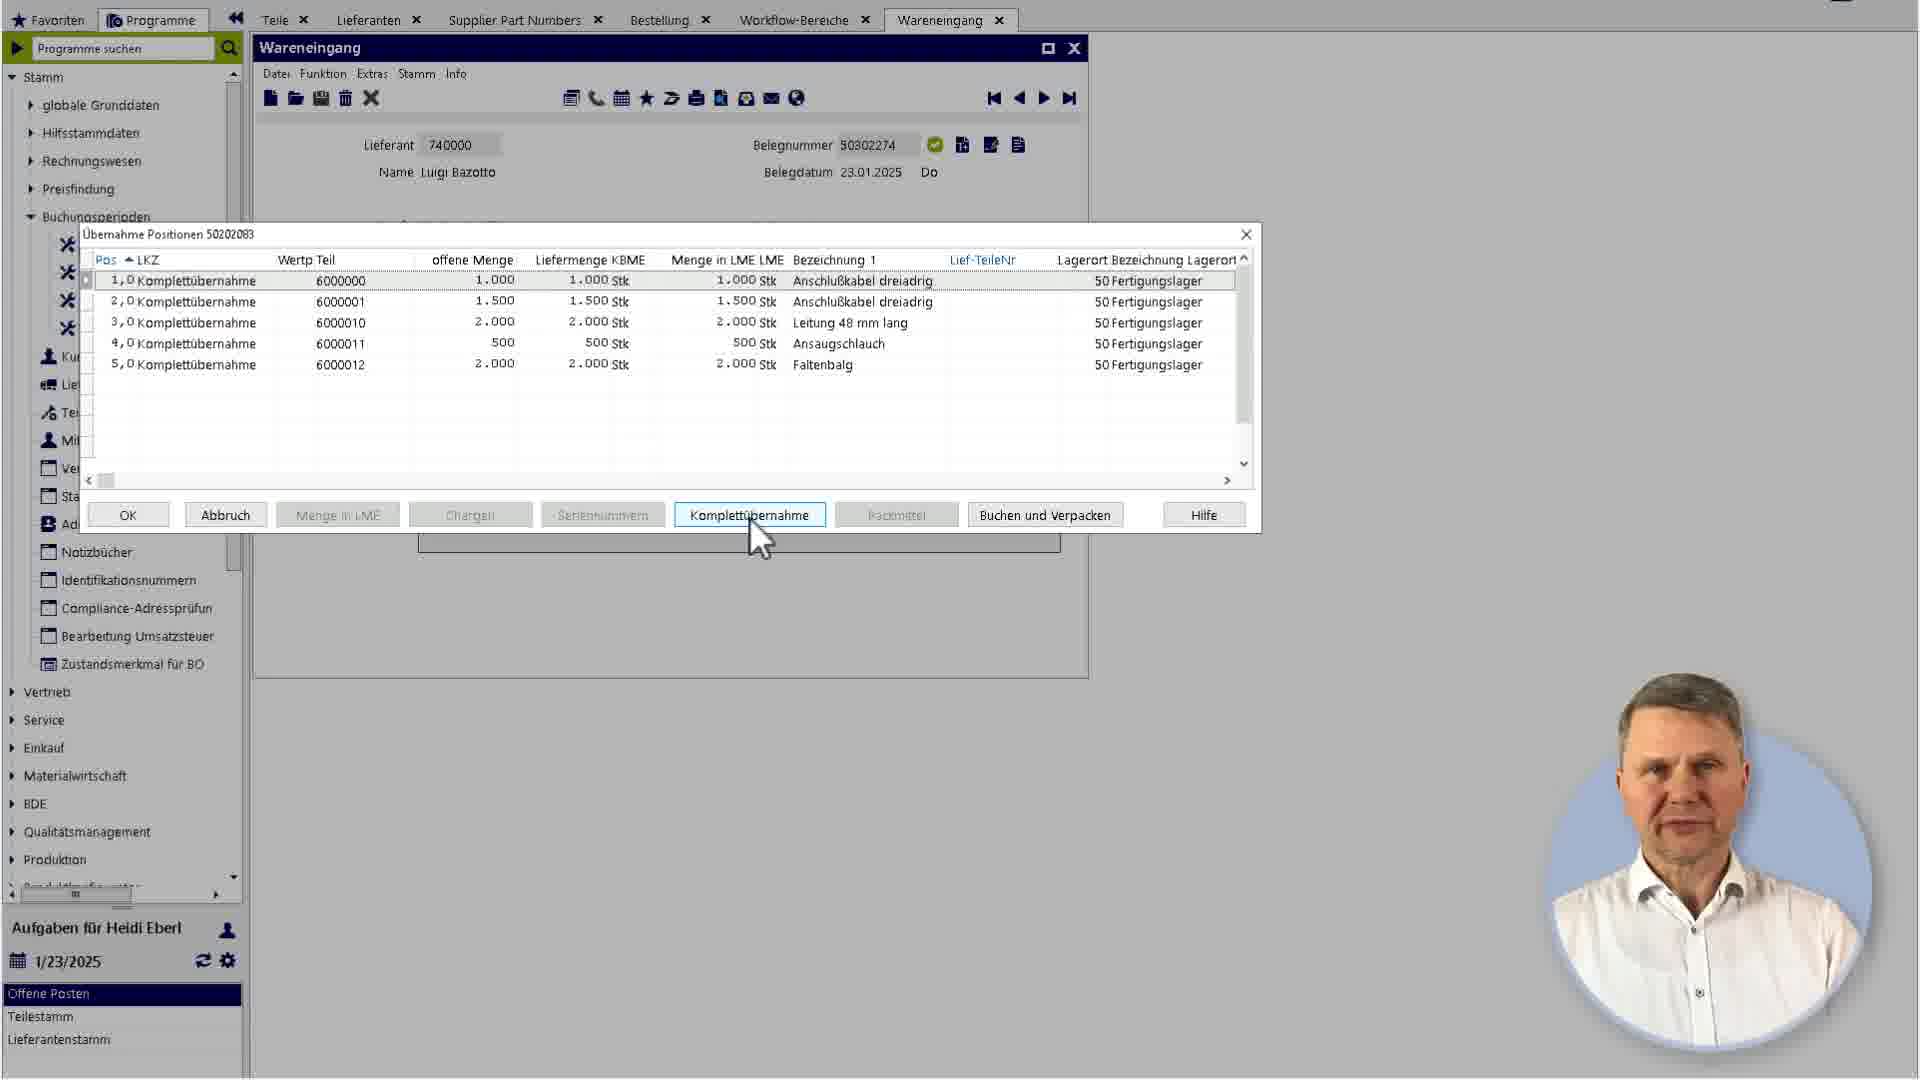
Task: Switch to the Favoriten tab
Action: [48, 20]
